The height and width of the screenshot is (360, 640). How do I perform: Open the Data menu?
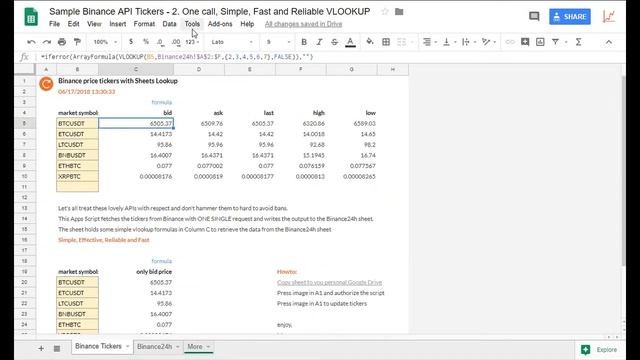[169, 24]
